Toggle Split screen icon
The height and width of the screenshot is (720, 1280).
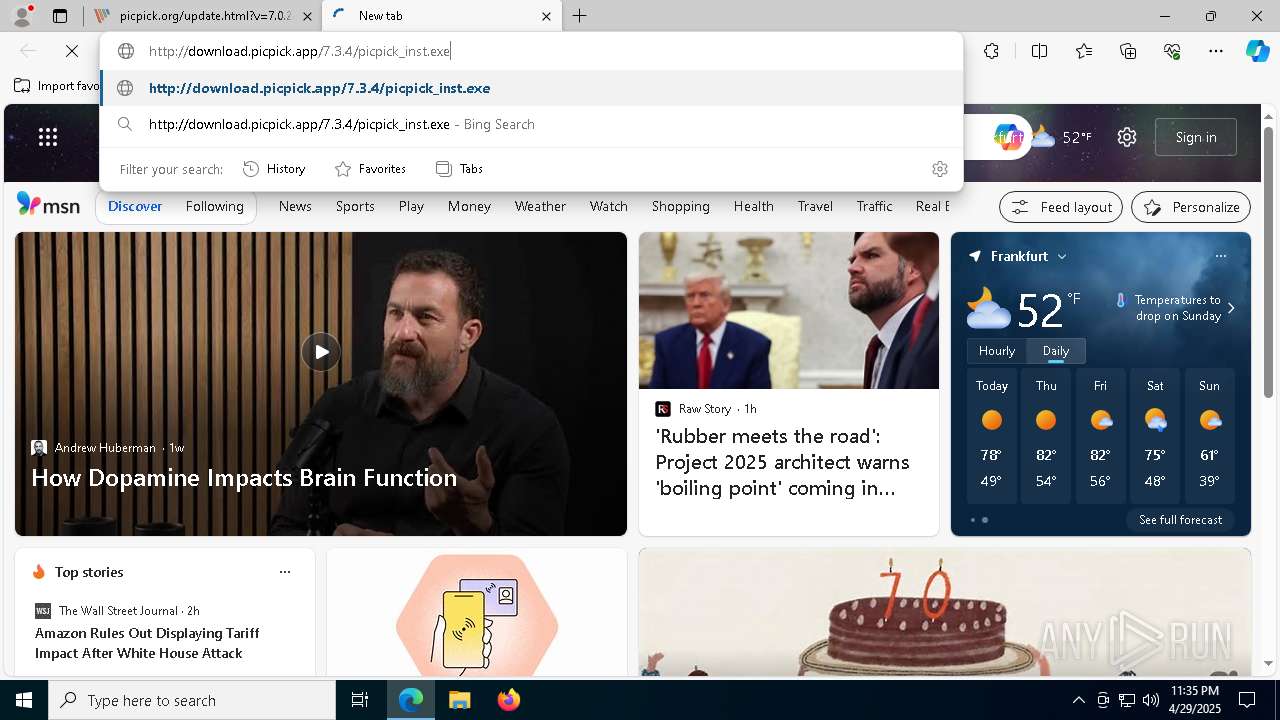[1039, 51]
